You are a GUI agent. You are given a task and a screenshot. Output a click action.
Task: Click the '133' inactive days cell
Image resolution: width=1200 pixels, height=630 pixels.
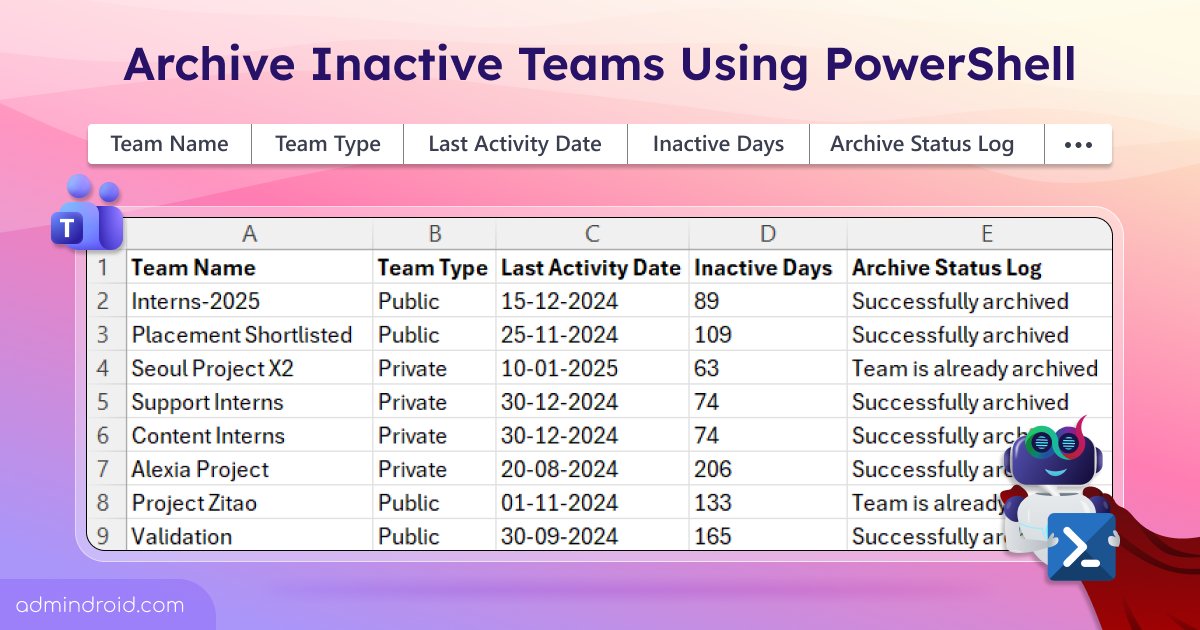point(768,503)
